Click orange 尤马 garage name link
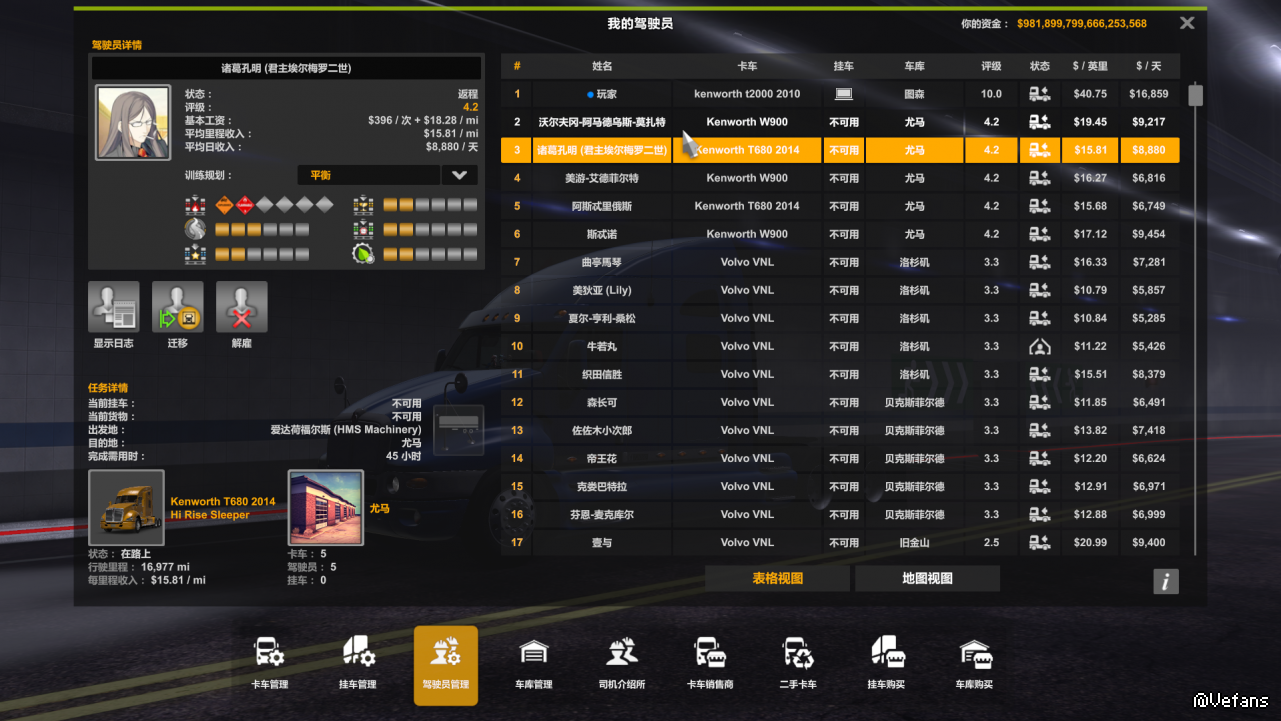The height and width of the screenshot is (721, 1281). coord(379,508)
